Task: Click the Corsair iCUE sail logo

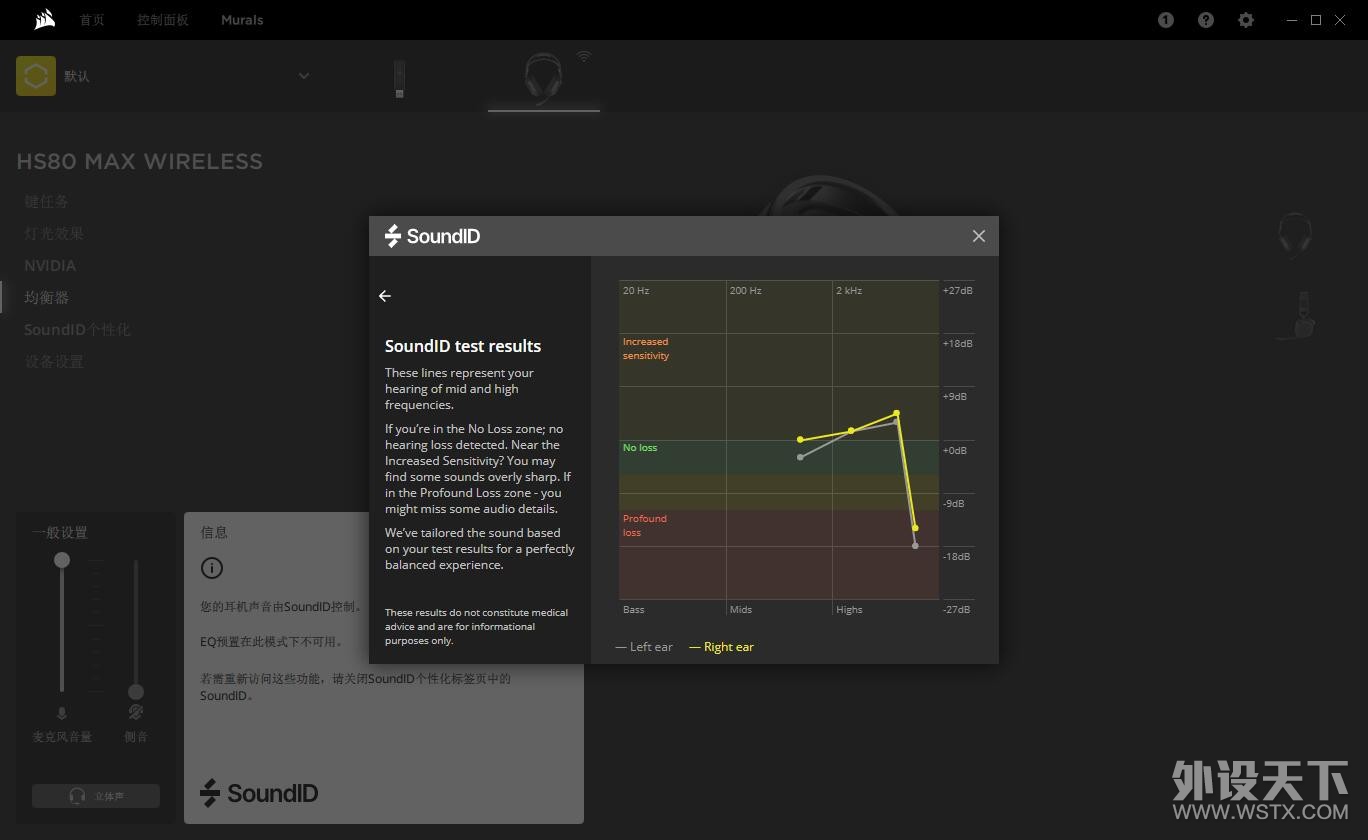Action: coord(44,20)
